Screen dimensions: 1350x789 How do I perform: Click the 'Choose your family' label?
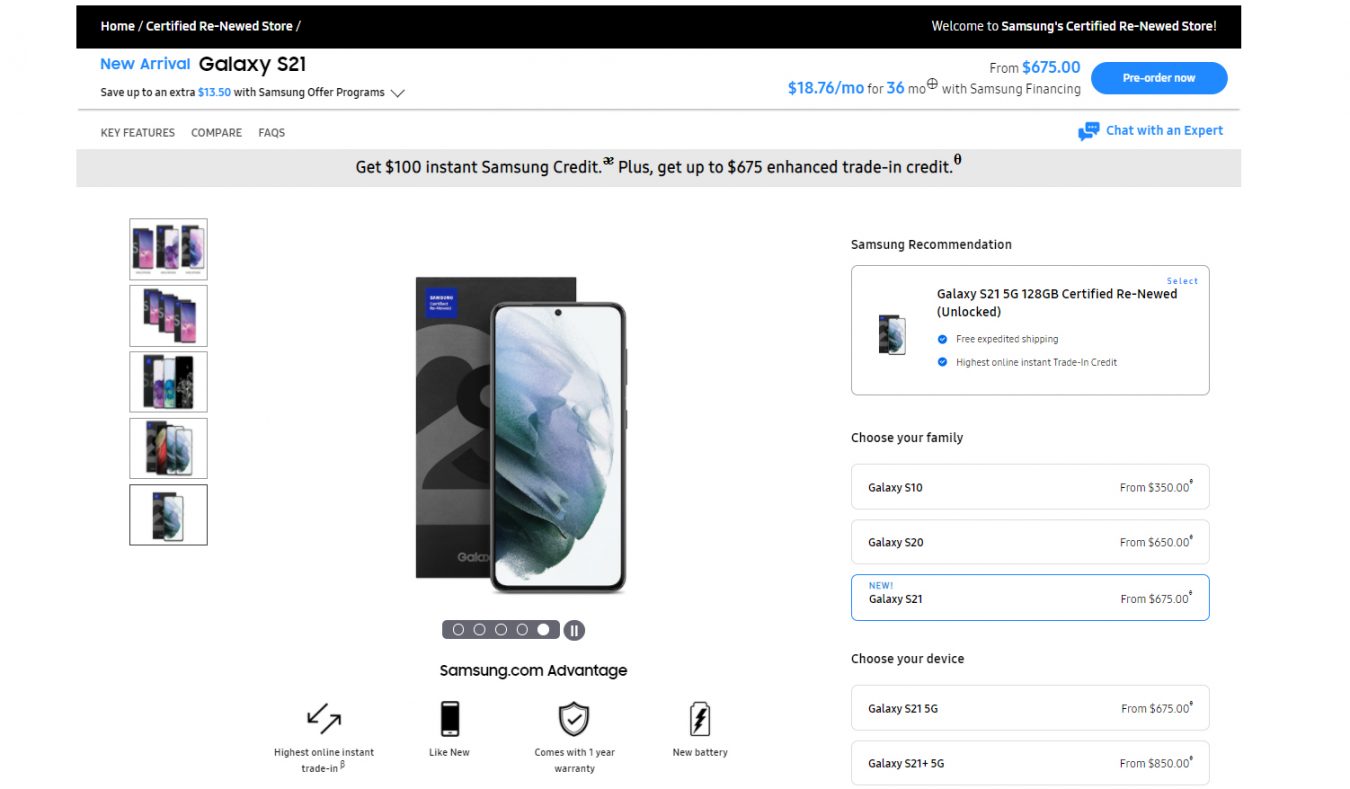click(907, 438)
